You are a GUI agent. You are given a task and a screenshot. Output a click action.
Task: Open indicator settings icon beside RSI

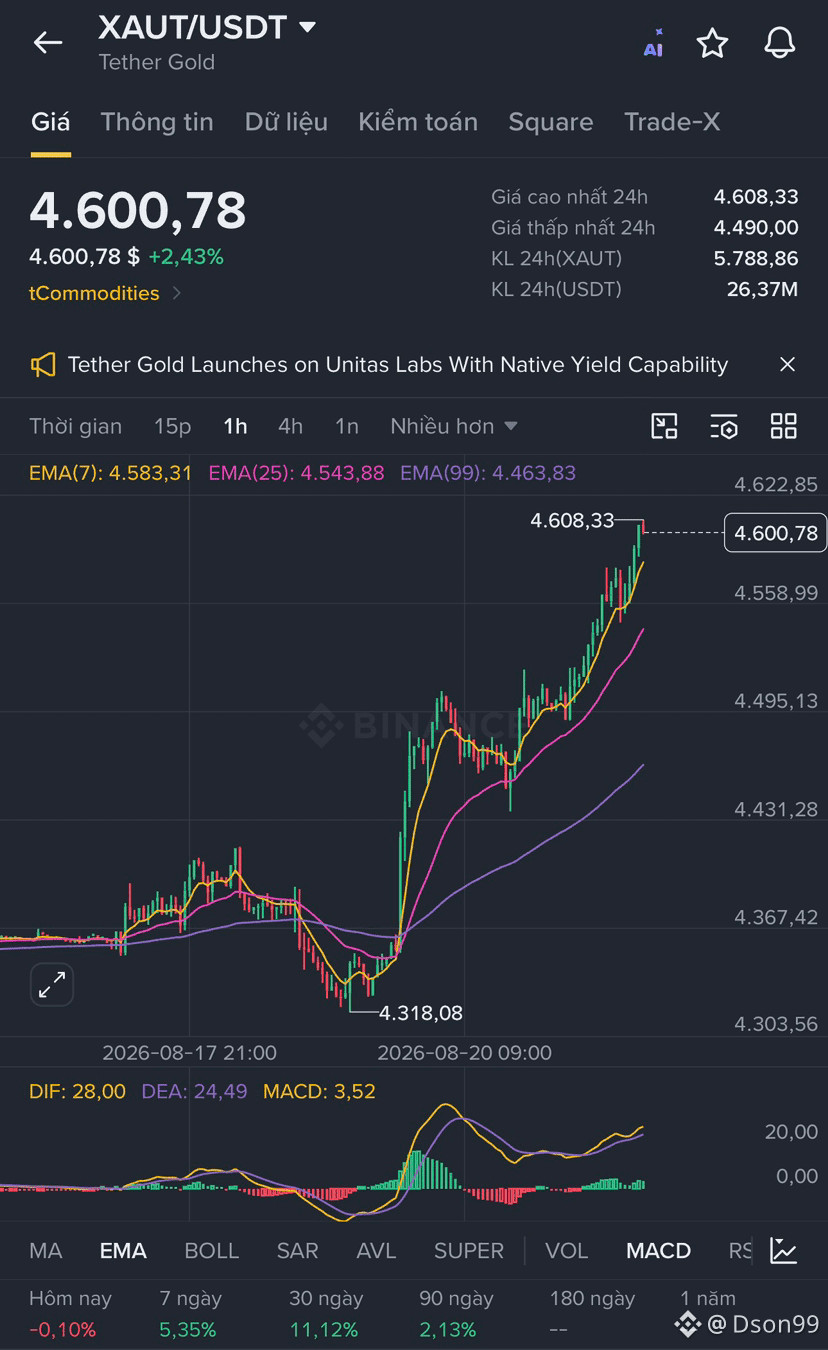(x=783, y=1251)
